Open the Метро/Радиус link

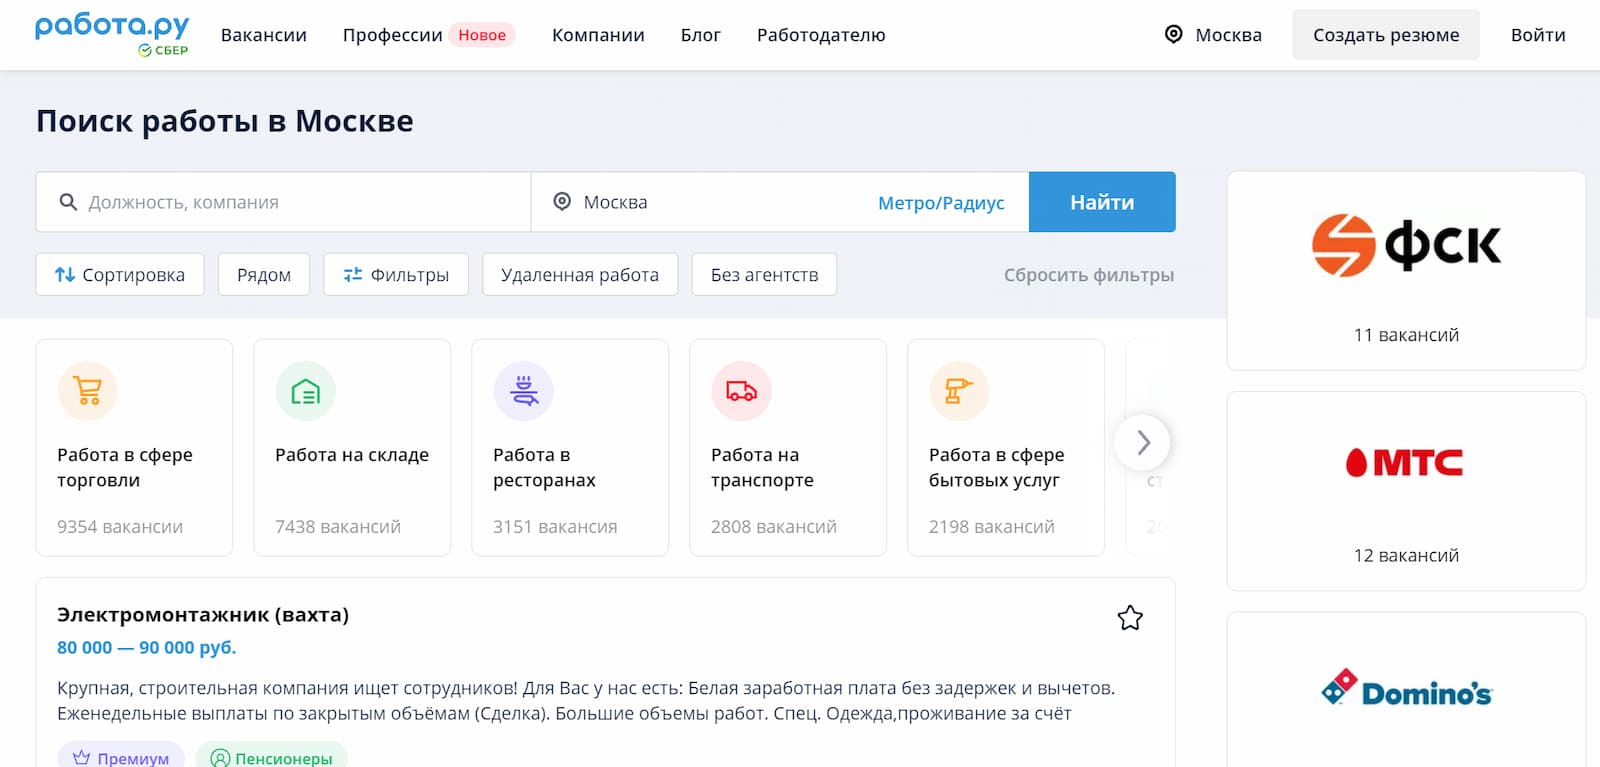941,203
